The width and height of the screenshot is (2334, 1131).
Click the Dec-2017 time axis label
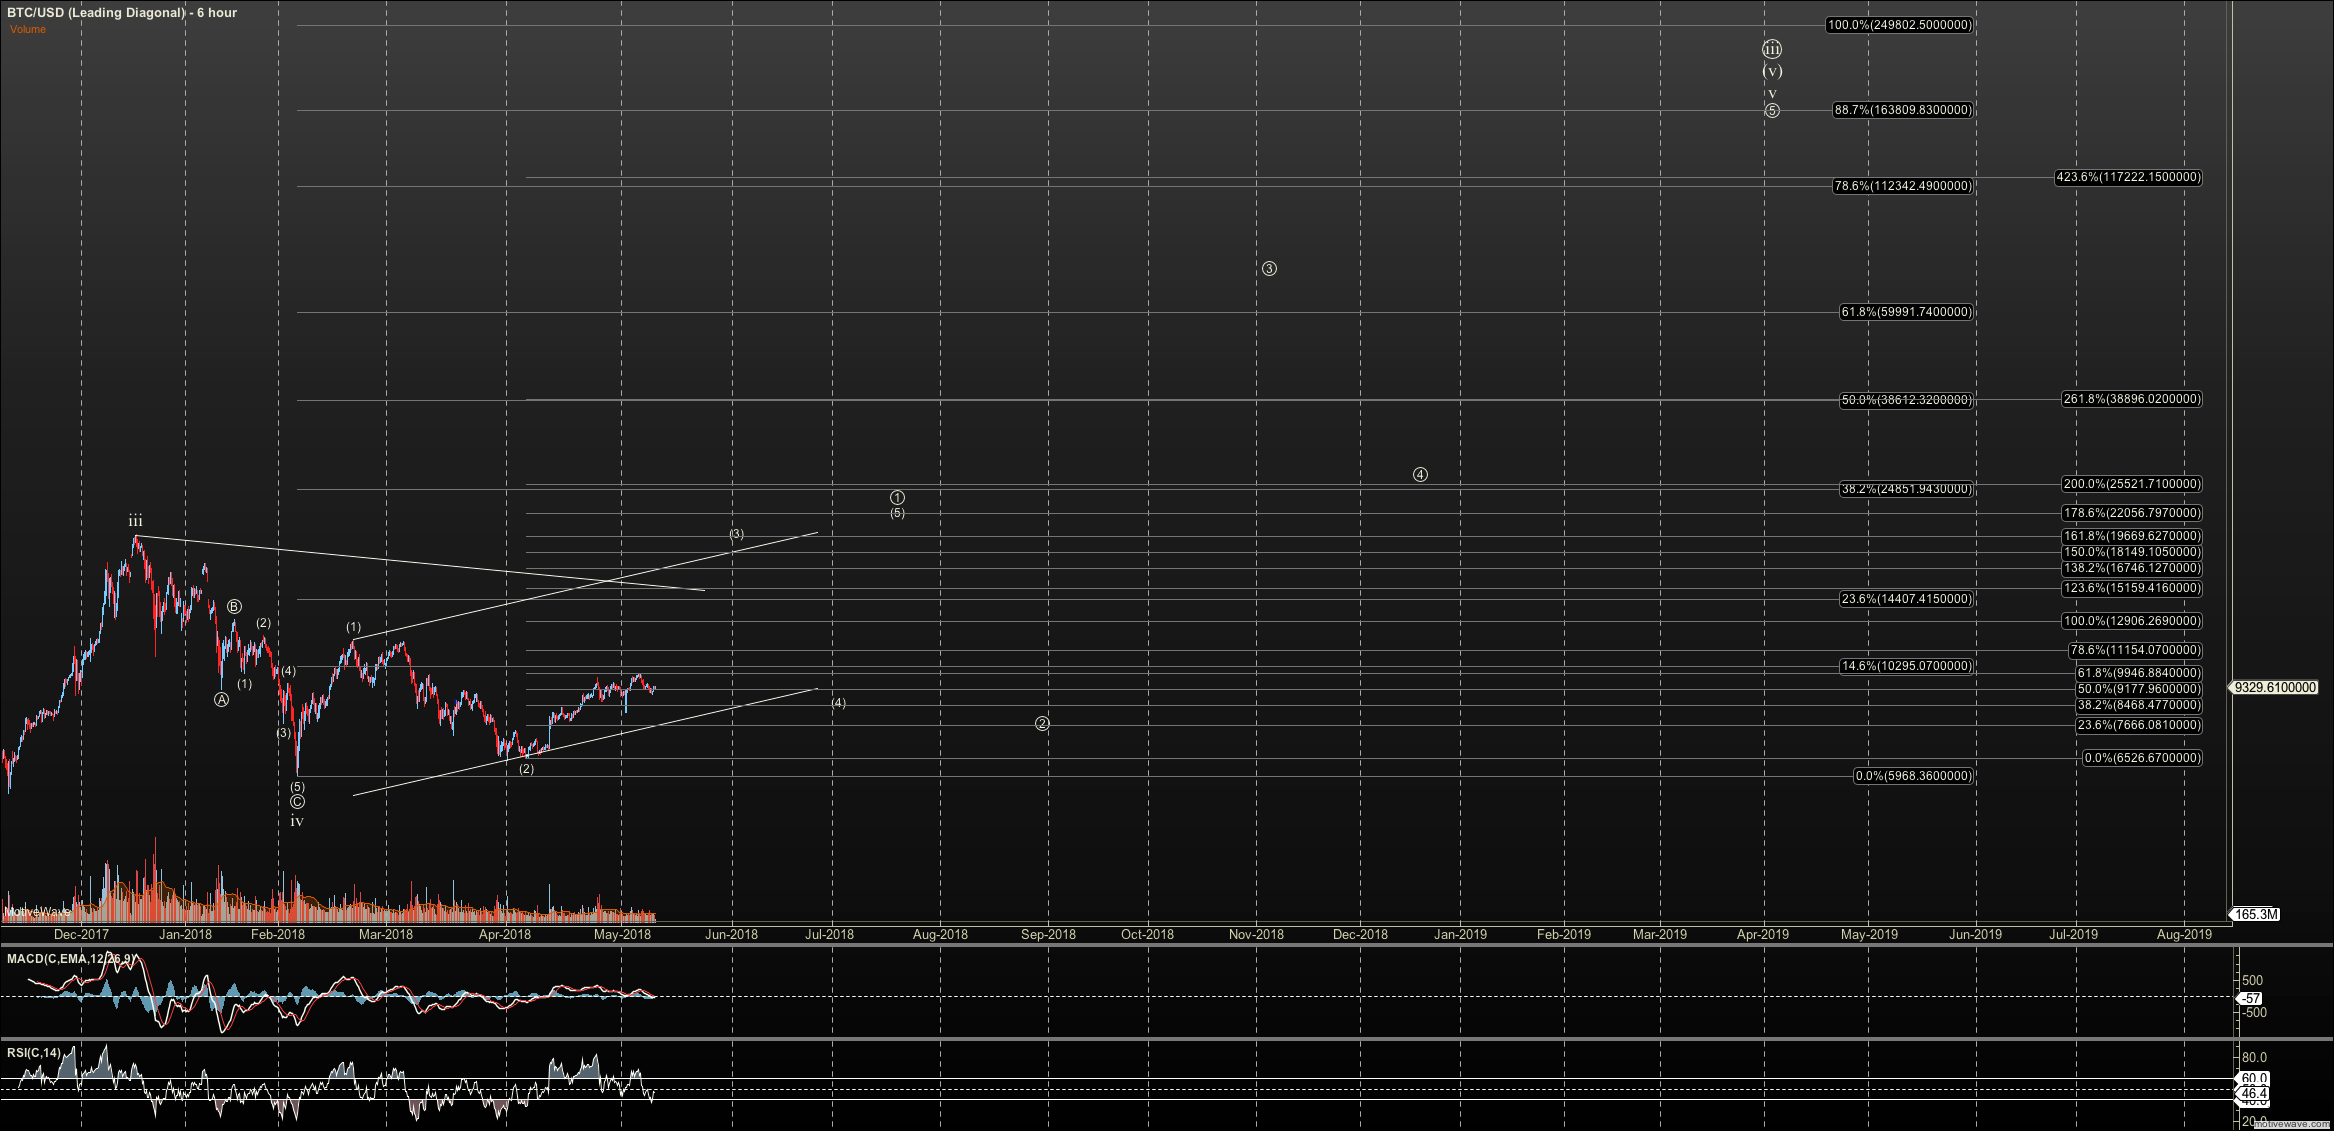(x=81, y=935)
